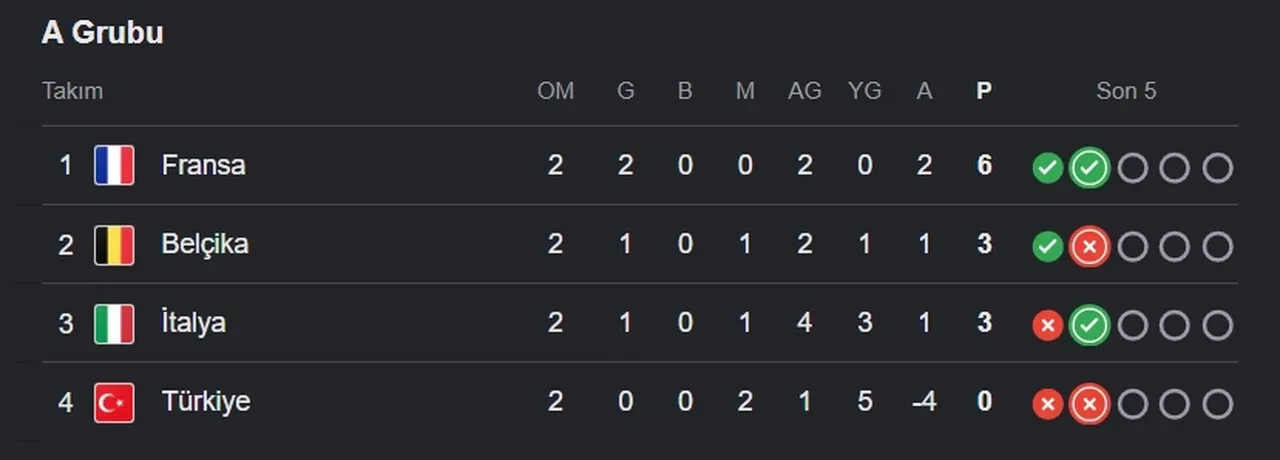
Task: Click the Son 5 column header
Action: 1126,91
